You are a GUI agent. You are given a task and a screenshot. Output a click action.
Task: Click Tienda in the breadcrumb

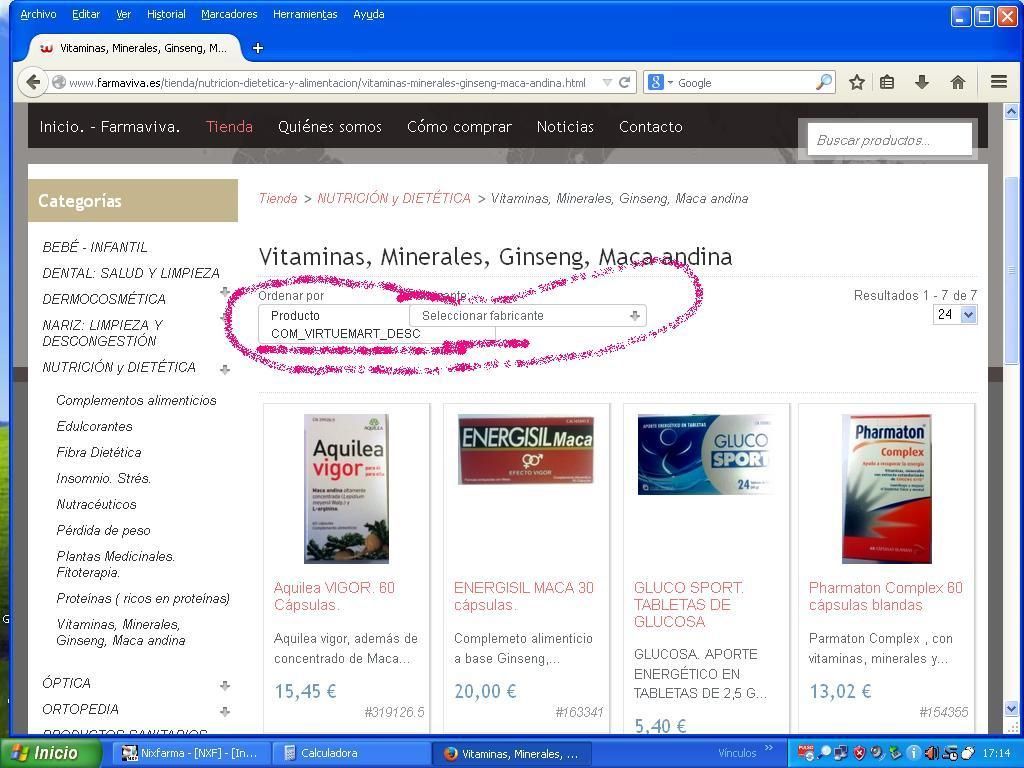pos(278,199)
